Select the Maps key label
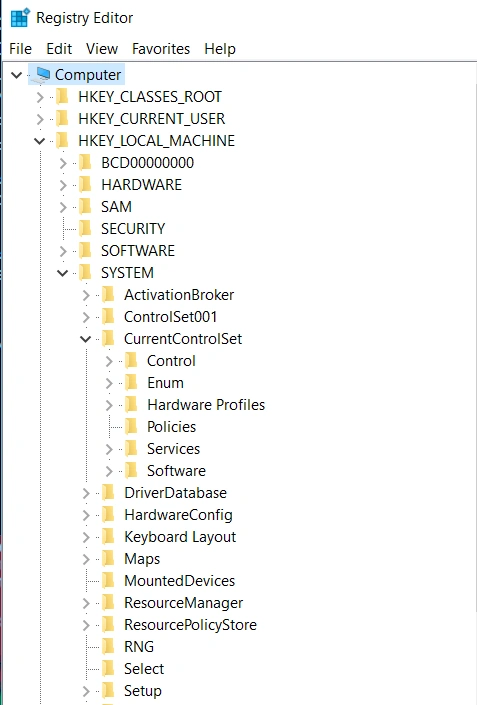 (x=142, y=559)
